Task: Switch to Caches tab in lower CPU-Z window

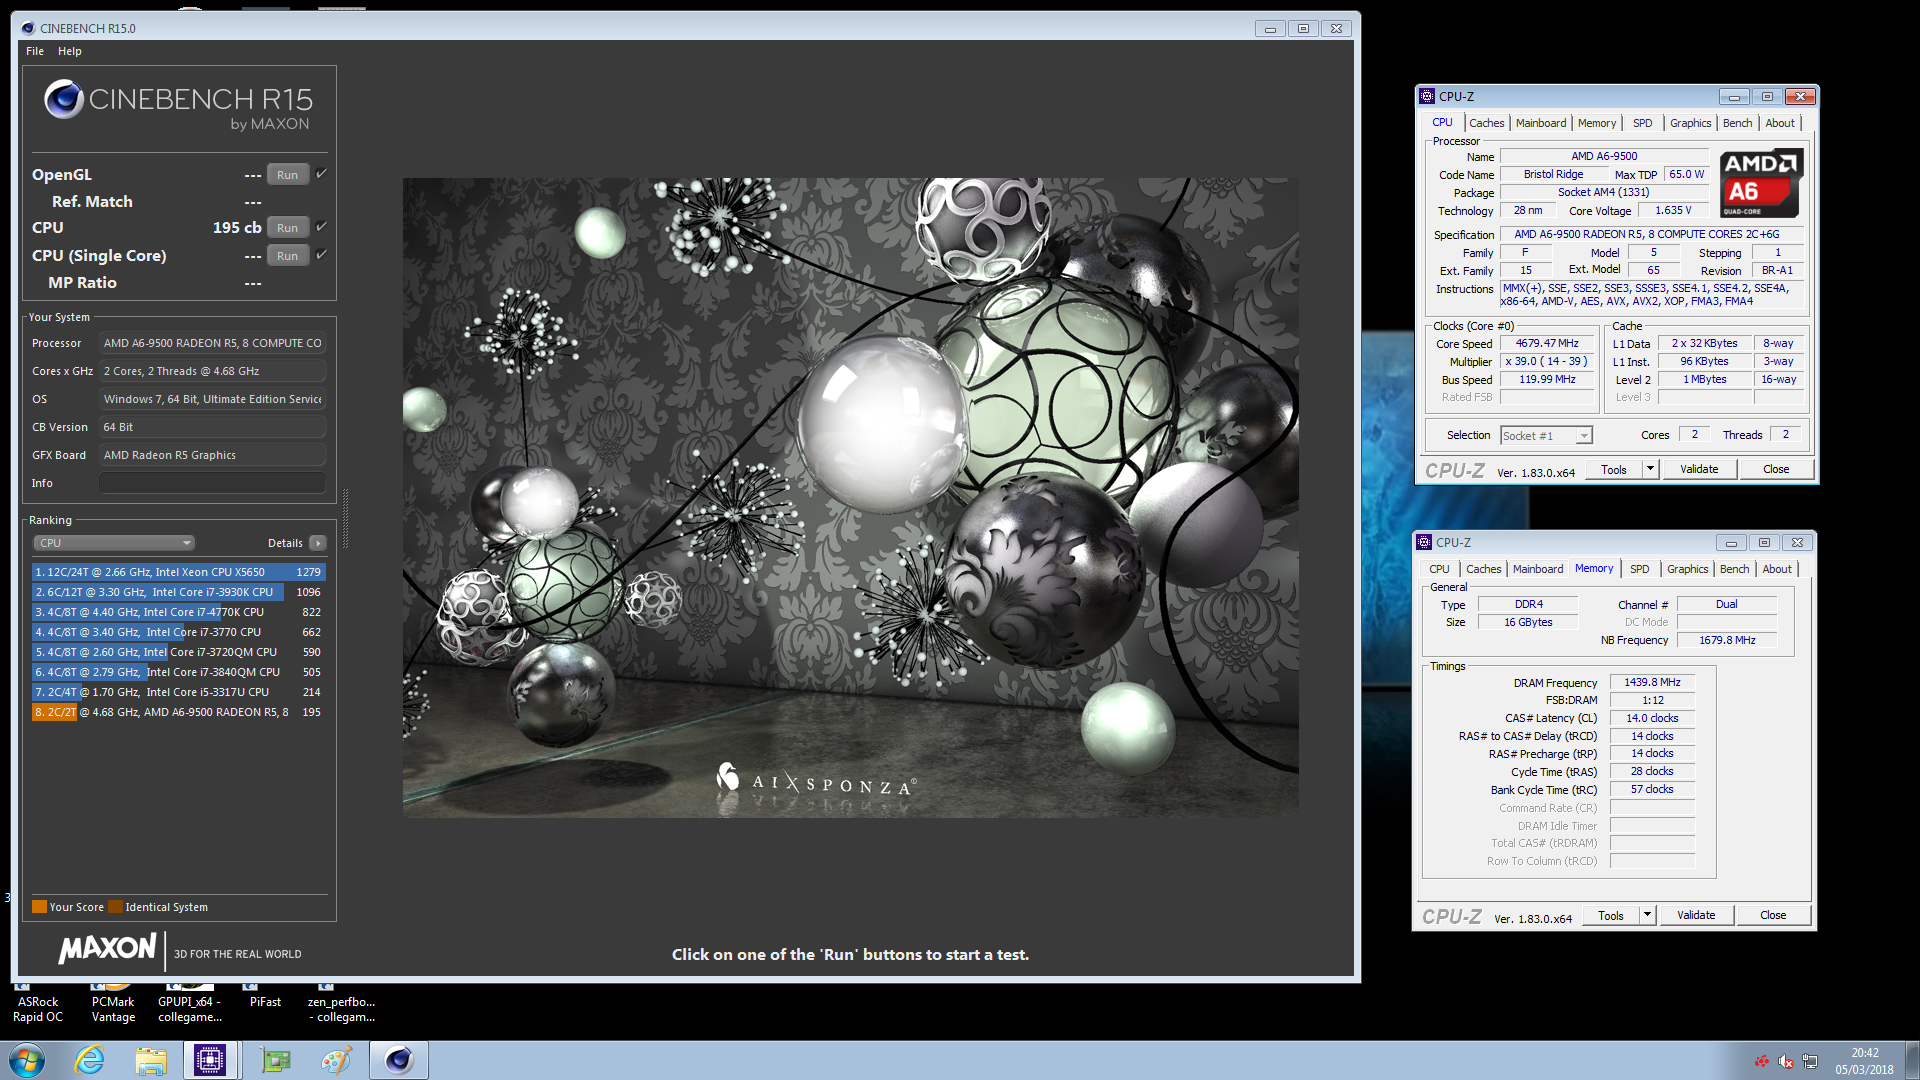Action: 1483,569
